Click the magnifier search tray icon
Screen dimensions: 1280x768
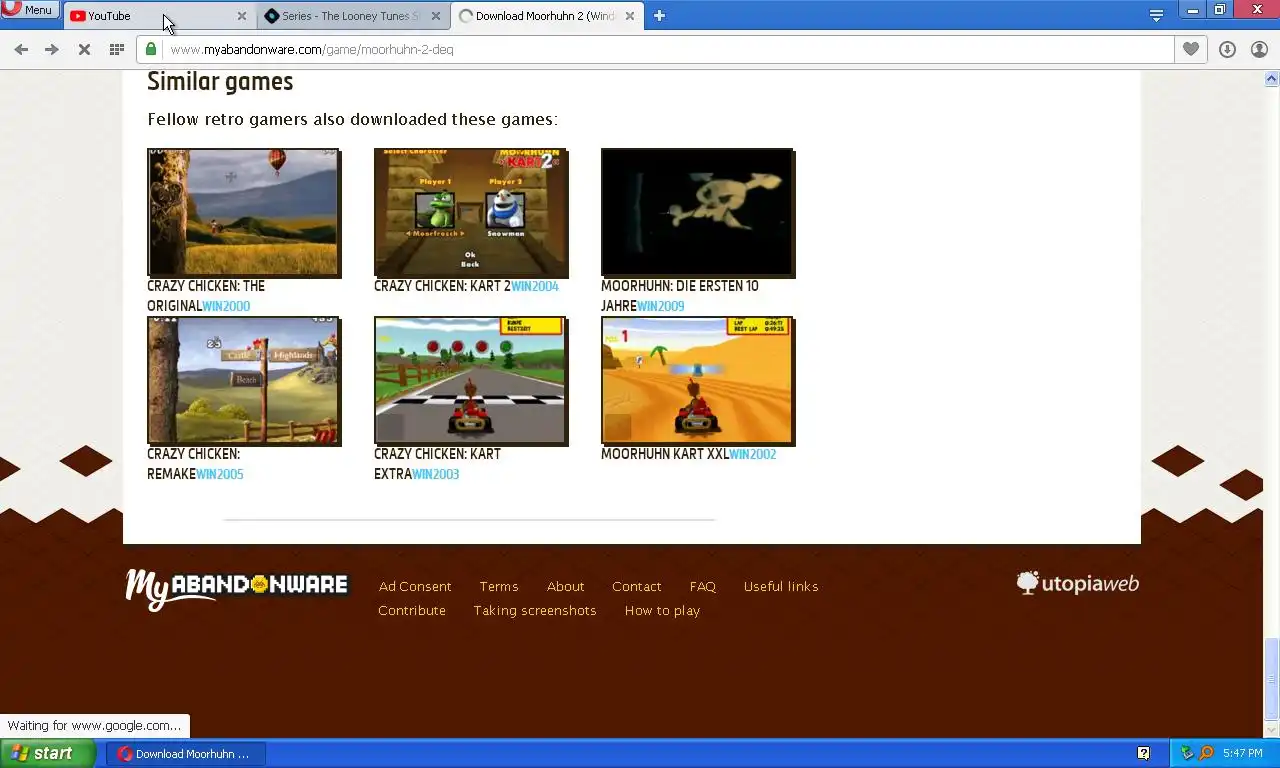pyautogui.click(x=1206, y=753)
